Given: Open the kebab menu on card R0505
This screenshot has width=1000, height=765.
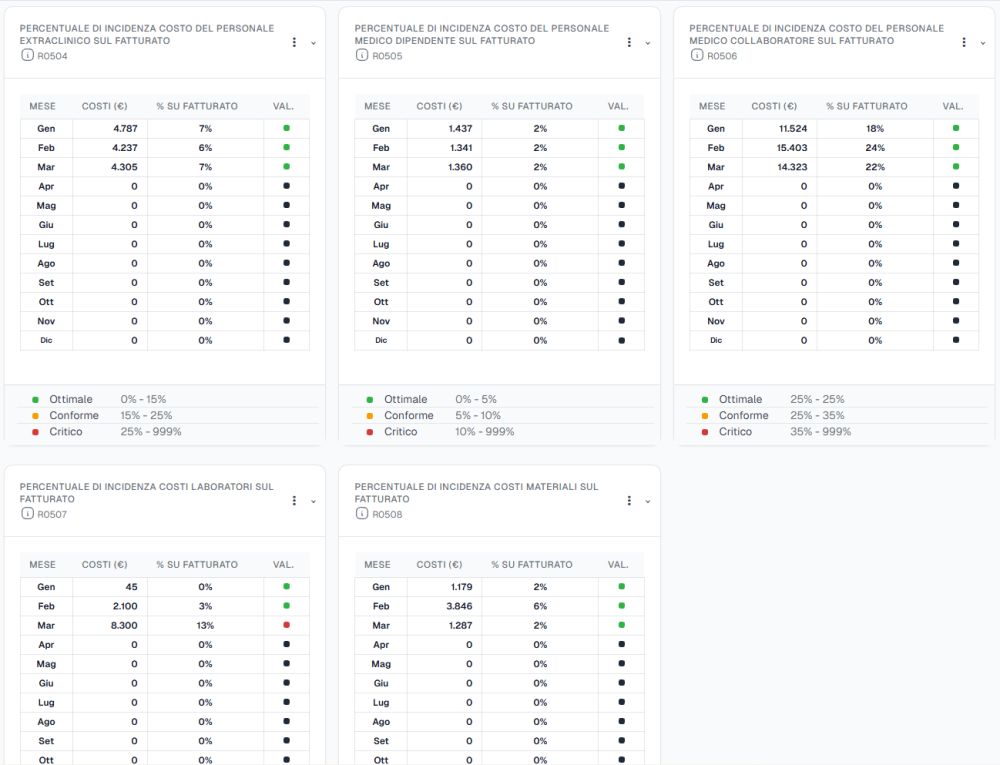Looking at the screenshot, I should 629,42.
